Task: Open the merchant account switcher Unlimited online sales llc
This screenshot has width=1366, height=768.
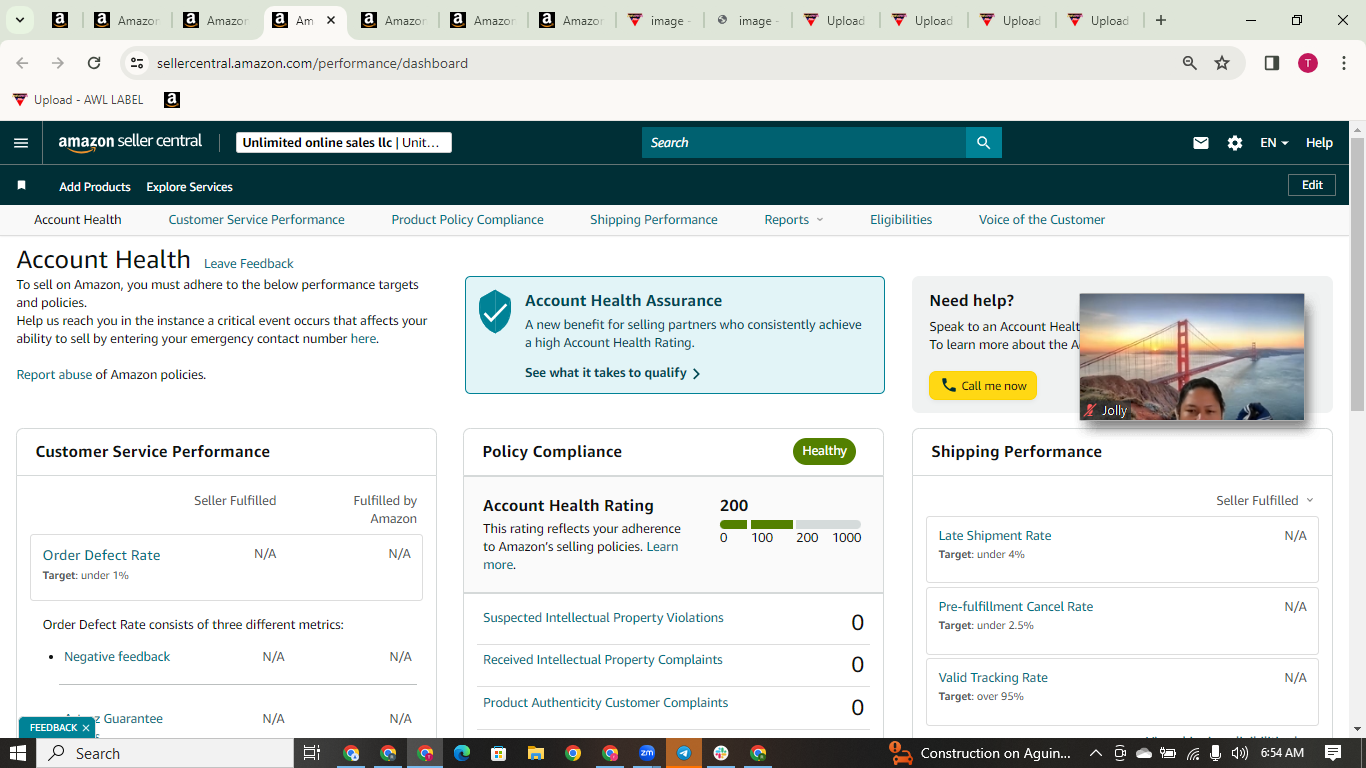Action: point(343,143)
